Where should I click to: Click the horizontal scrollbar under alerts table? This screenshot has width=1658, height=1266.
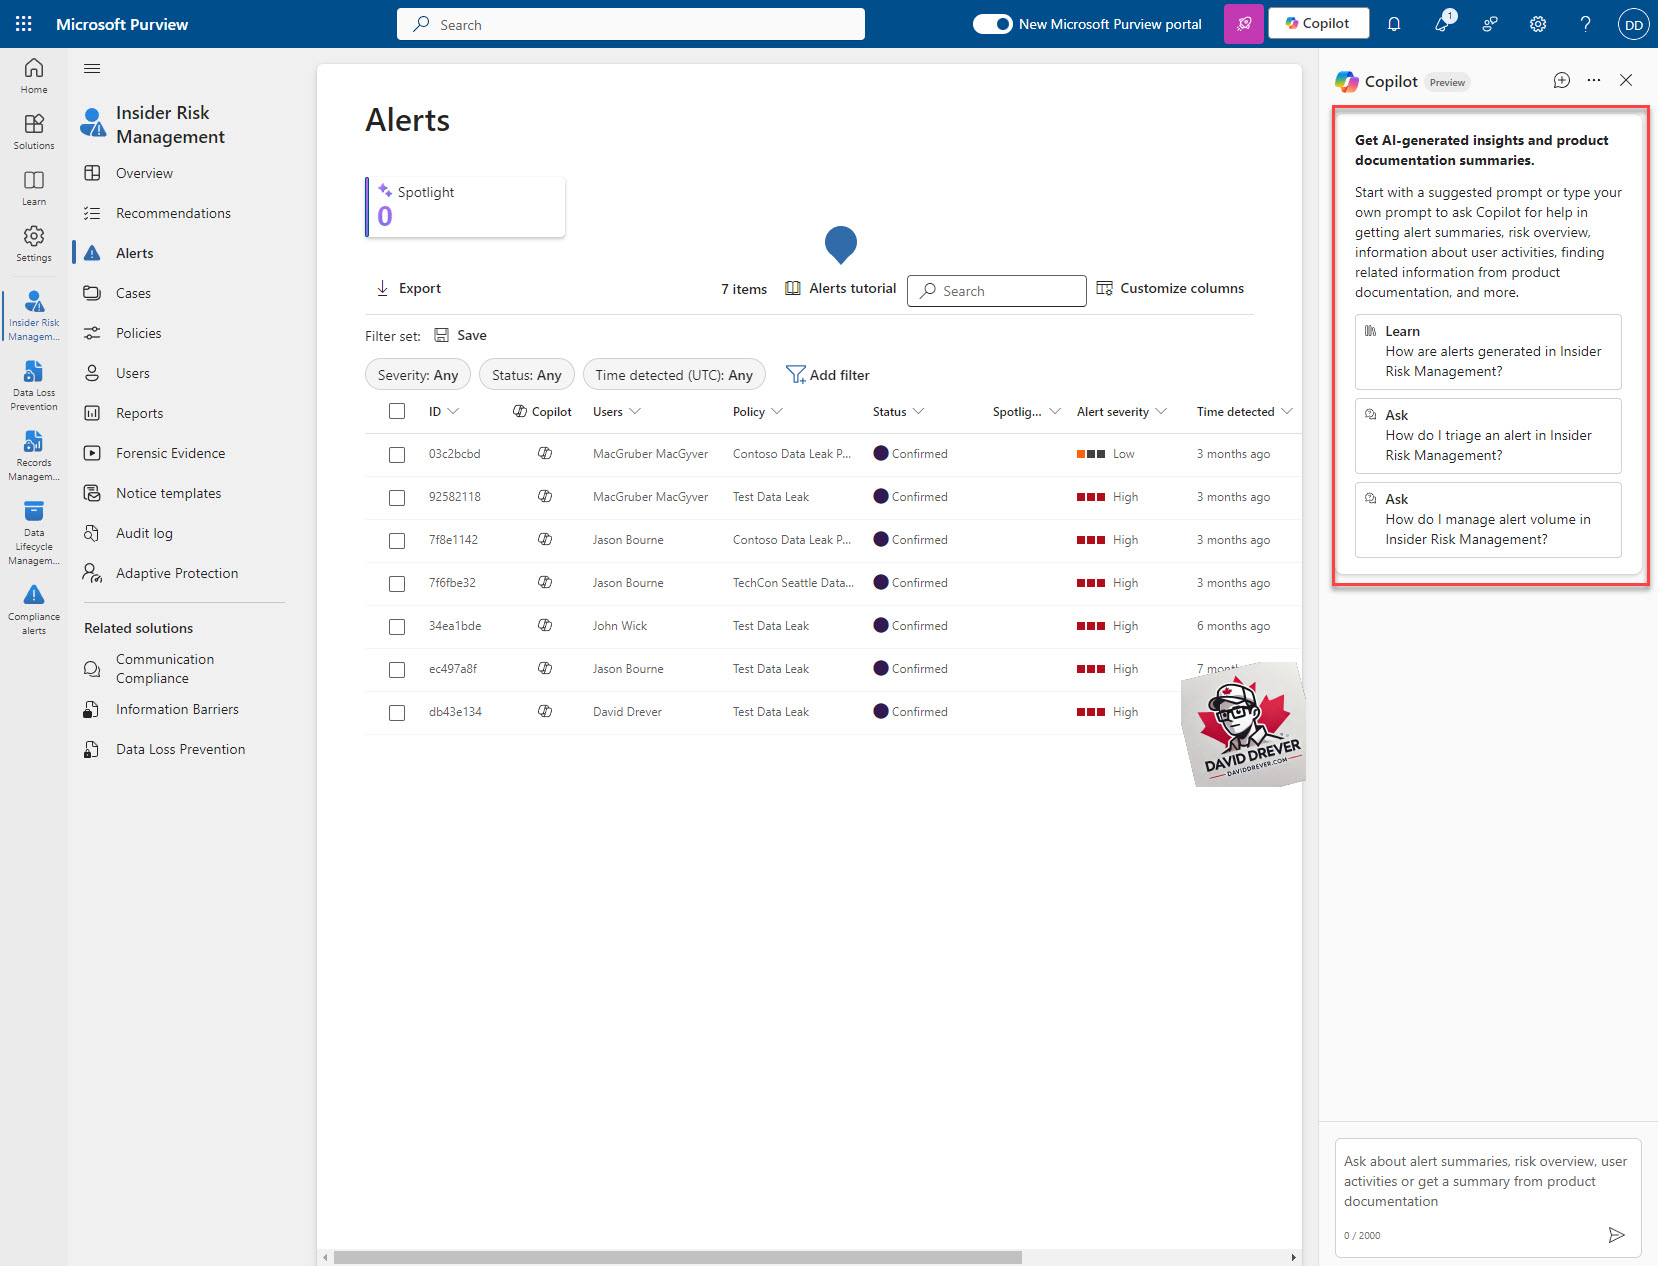click(x=678, y=1257)
